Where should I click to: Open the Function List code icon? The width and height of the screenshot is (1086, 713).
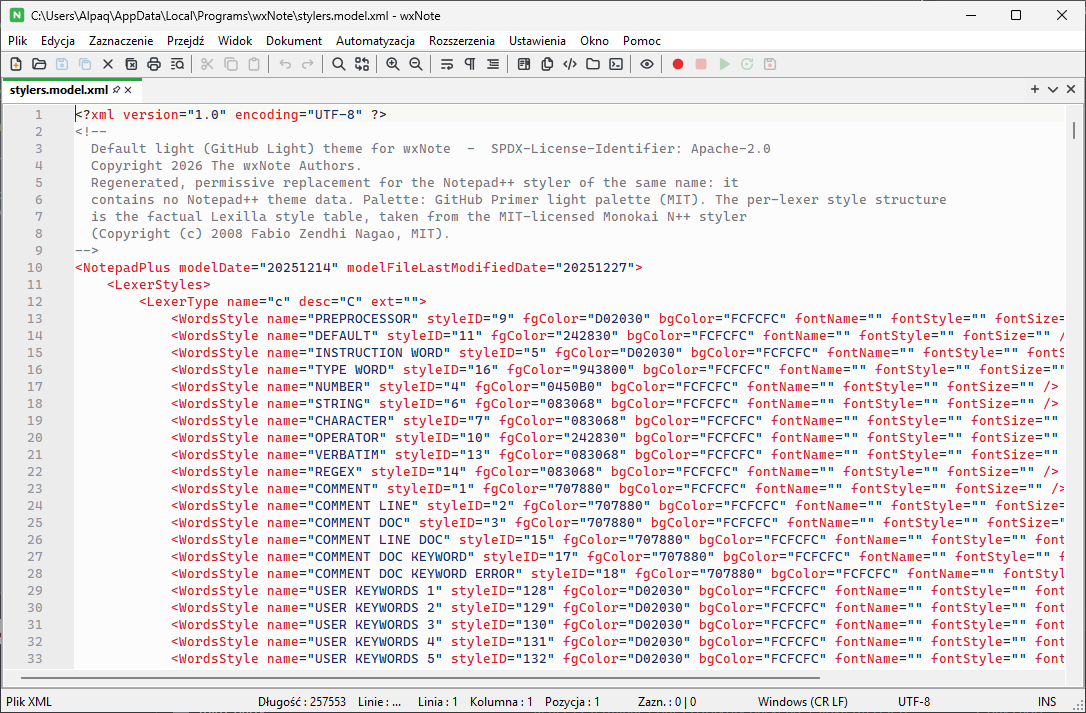tap(569, 64)
